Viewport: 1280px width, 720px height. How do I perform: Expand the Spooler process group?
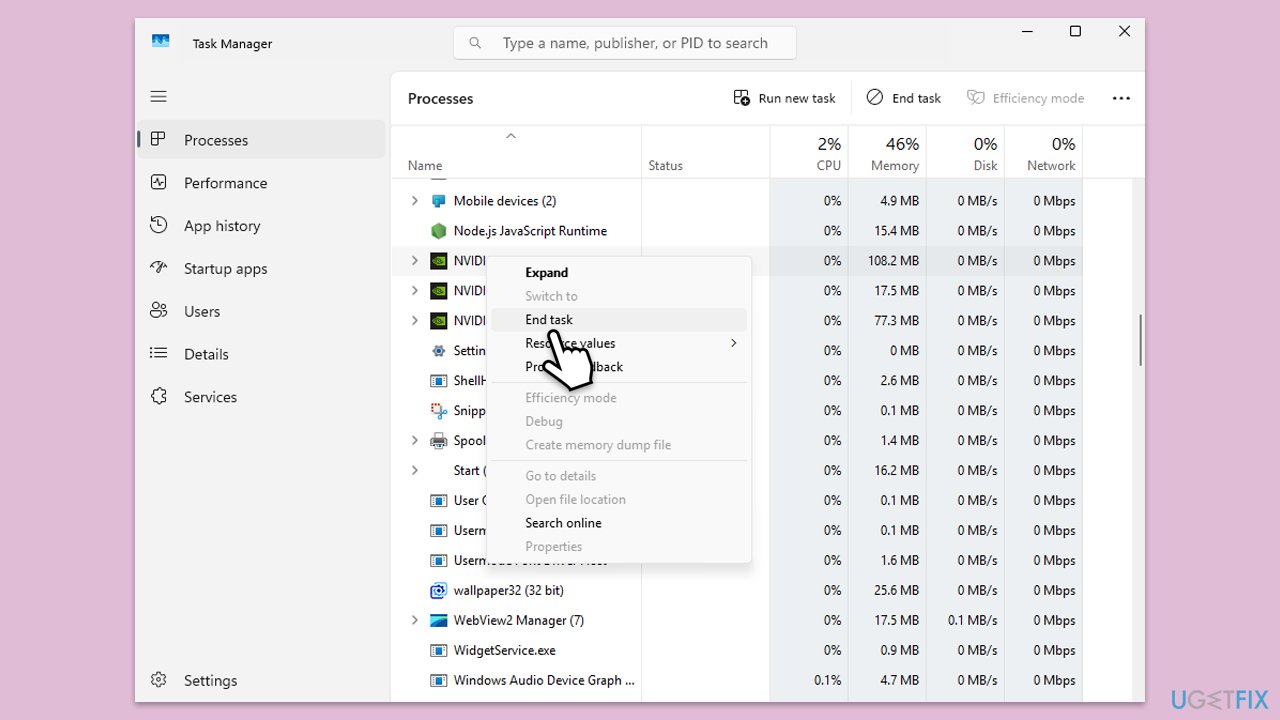[415, 441]
